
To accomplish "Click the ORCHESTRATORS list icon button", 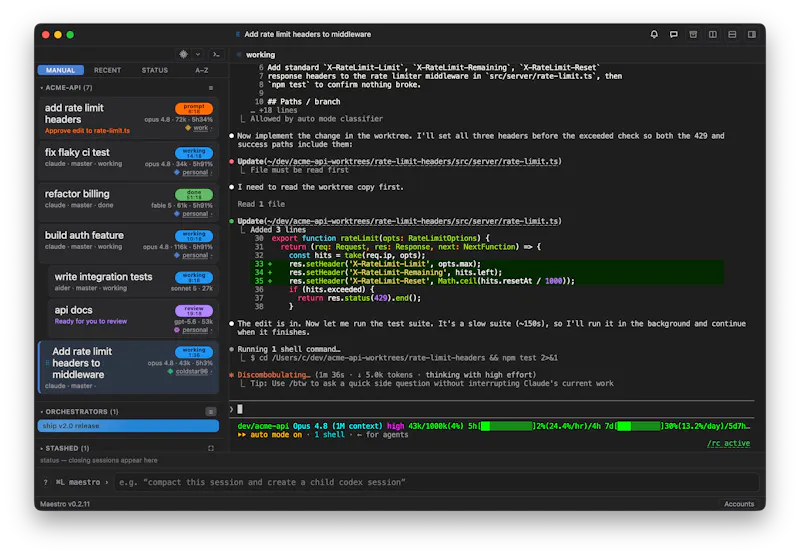I will (211, 411).
